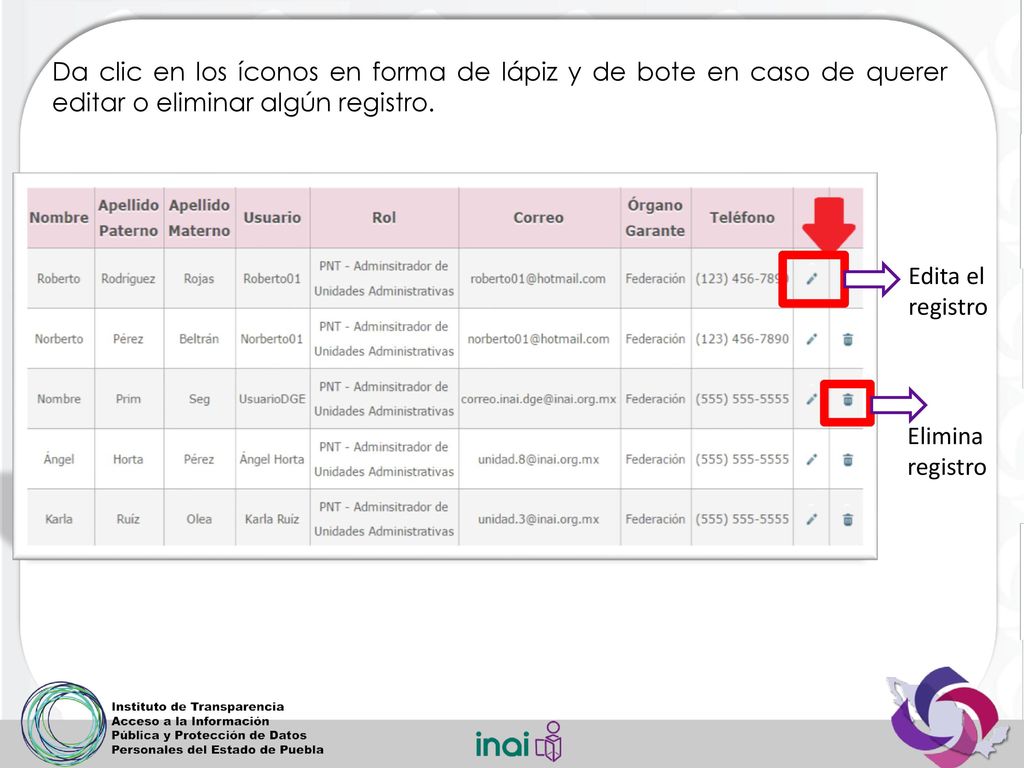The image size is (1024, 768).
Task: Select the cell "Beltrán"
Action: pyautogui.click(x=199, y=339)
